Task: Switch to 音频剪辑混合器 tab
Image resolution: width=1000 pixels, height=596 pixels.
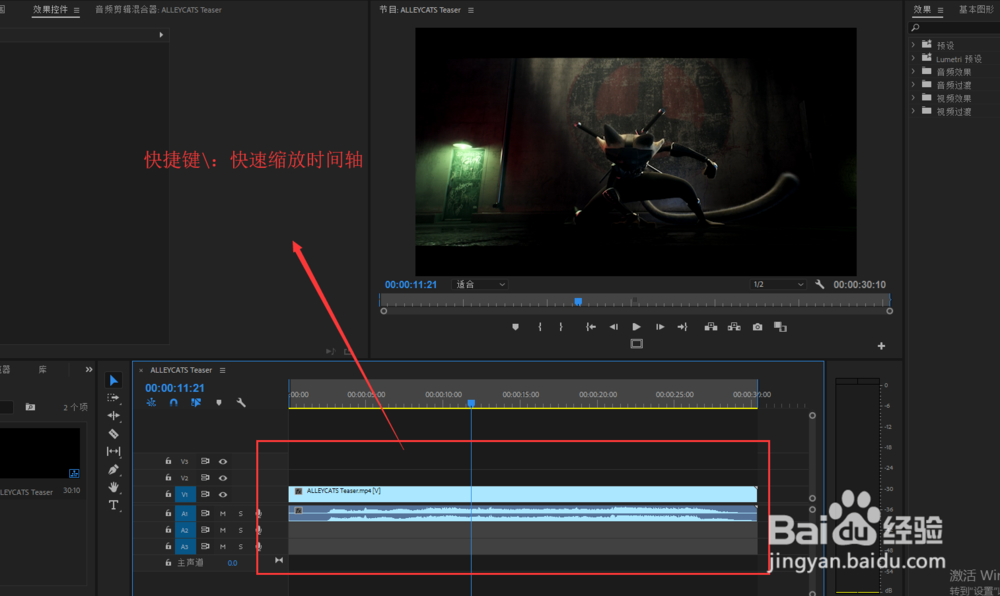Action: tap(158, 10)
